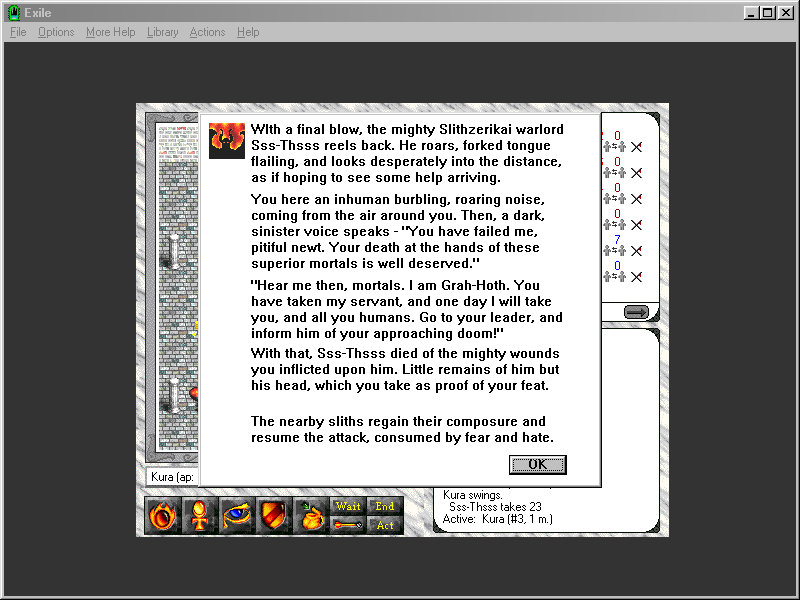Click the 'Sss-Thsss takes 23' log line

pos(495,507)
